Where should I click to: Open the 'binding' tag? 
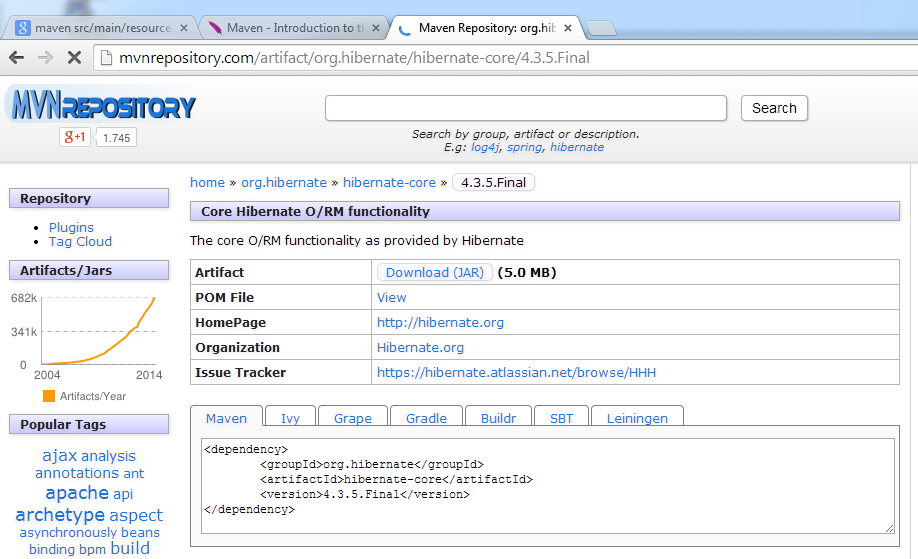coord(52,550)
